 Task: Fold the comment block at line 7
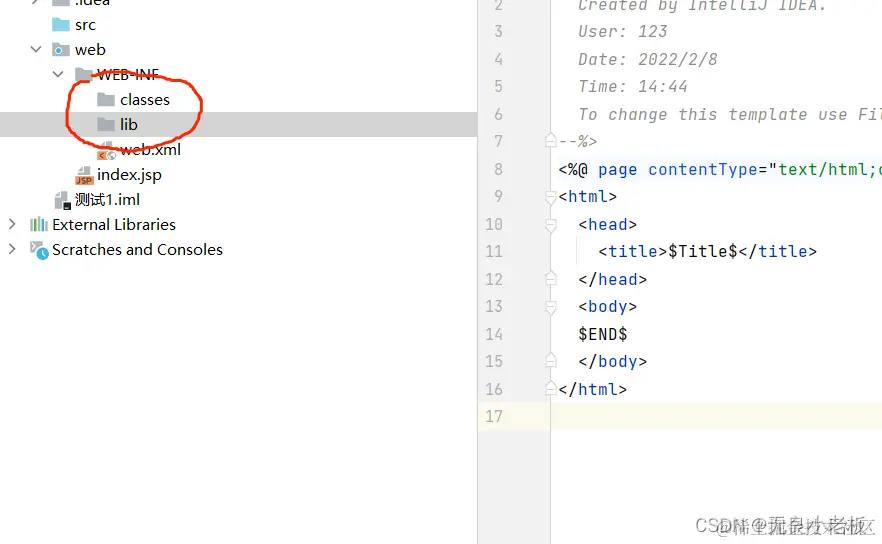pos(551,141)
